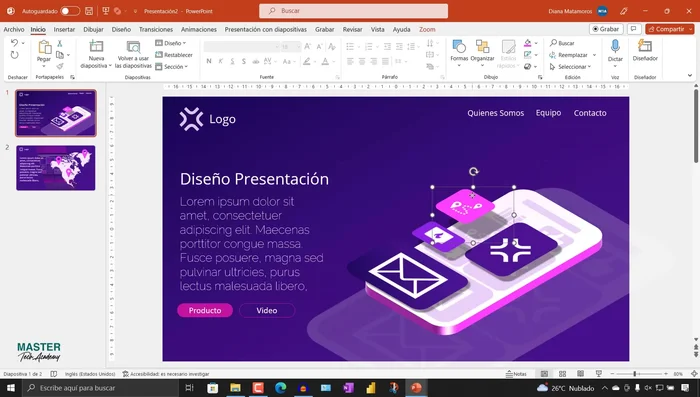The image size is (700, 397).
Task: Collapse the ribbon with the chevron
Action: [690, 75]
